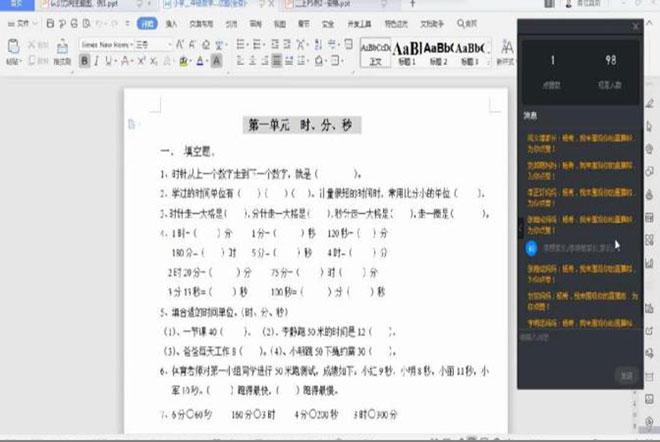Open the font size dropdown

point(169,44)
